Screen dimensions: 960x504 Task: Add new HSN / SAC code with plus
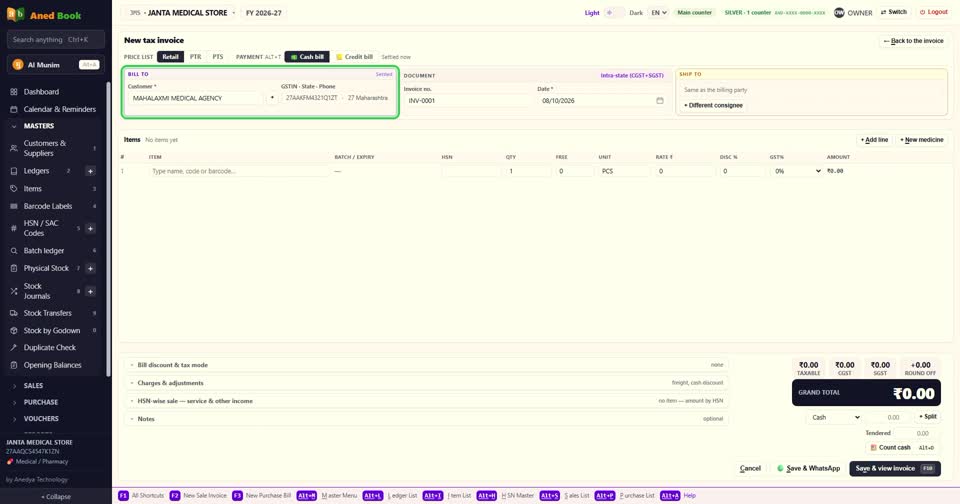(x=90, y=228)
